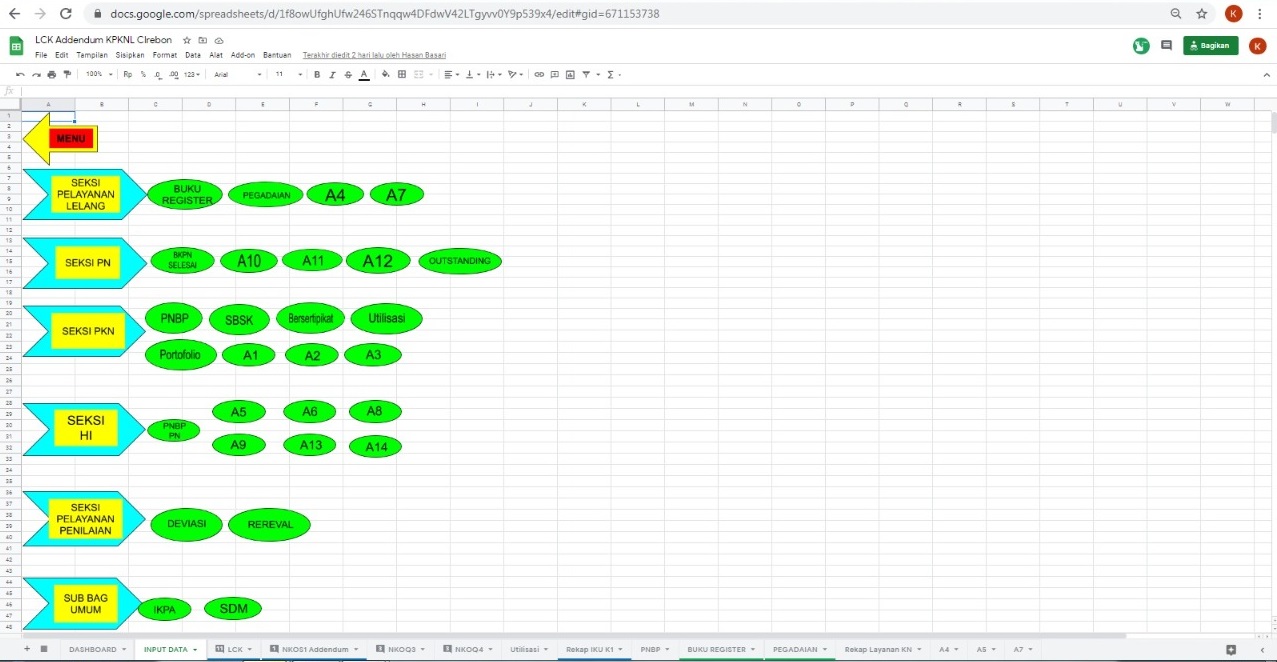Star the LCK Addendum document
The width and height of the screenshot is (1277, 662).
pyautogui.click(x=187, y=40)
